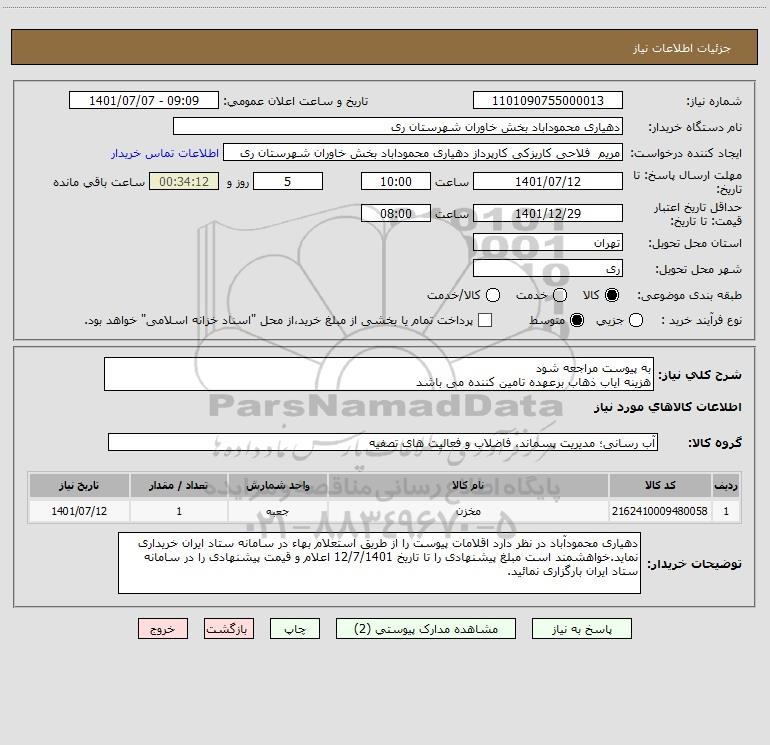Image resolution: width=770 pixels, height=745 pixels.
Task: Click the تاریخ نیاز column header
Action: (79, 485)
